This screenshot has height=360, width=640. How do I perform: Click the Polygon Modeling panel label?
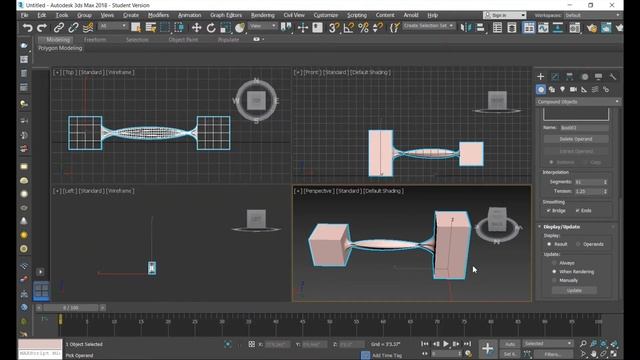point(60,48)
